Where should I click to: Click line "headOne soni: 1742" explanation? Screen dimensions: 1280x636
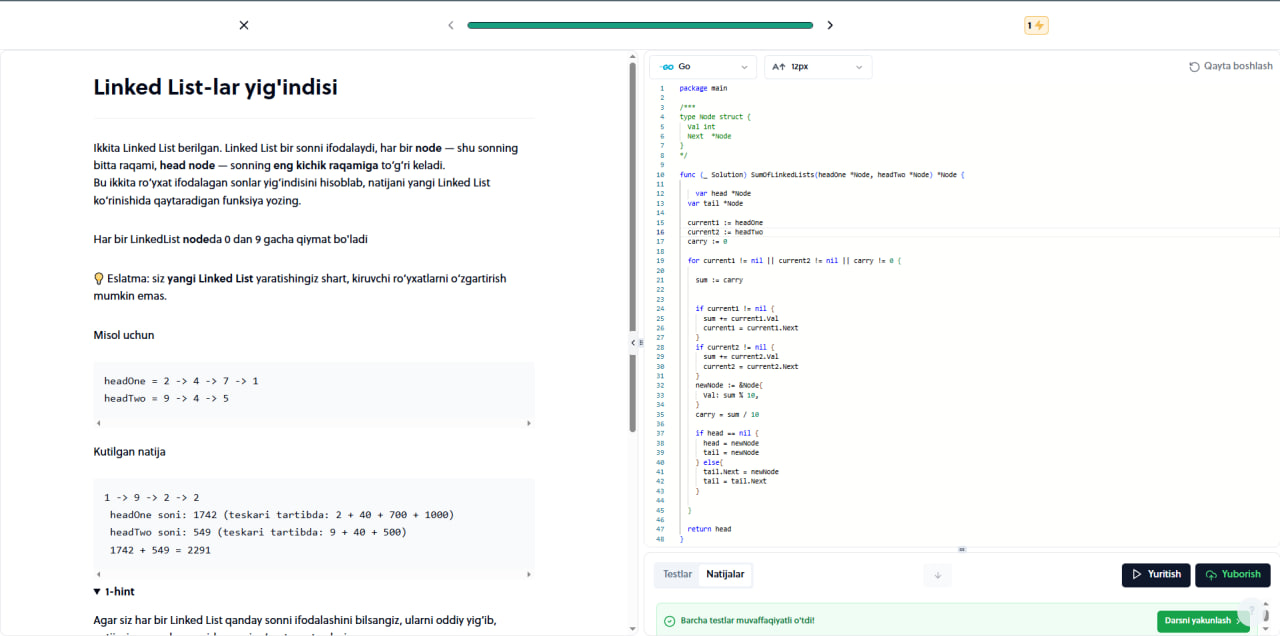(x=282, y=515)
